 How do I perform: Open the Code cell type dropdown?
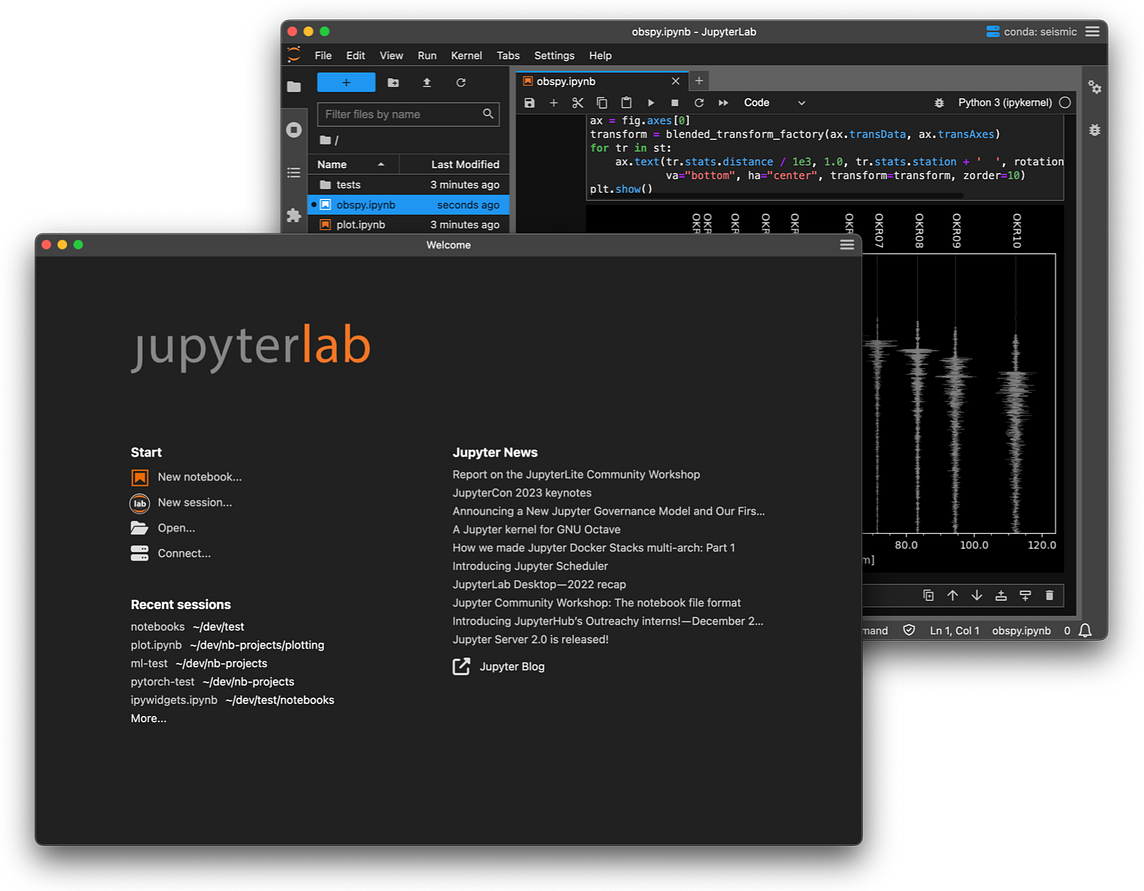point(775,102)
